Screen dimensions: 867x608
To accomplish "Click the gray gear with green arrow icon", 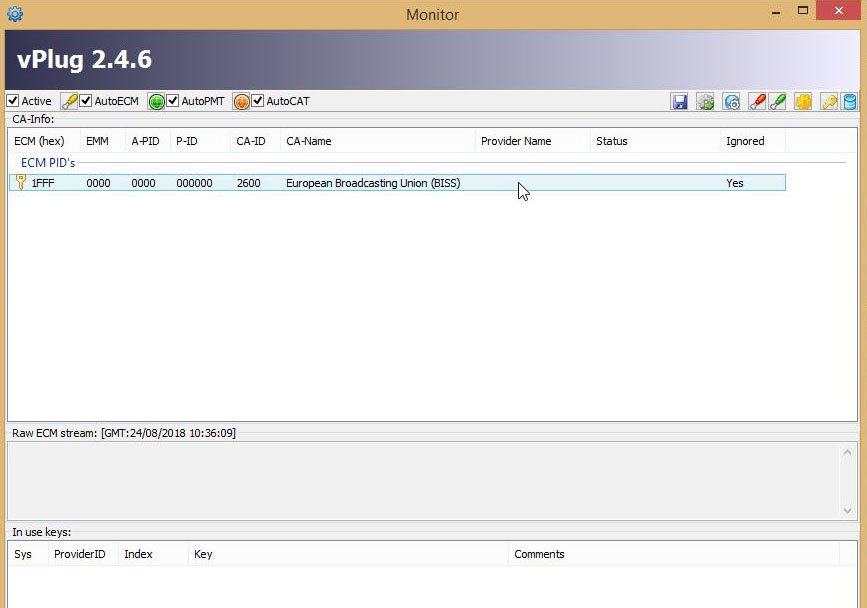I will point(705,101).
